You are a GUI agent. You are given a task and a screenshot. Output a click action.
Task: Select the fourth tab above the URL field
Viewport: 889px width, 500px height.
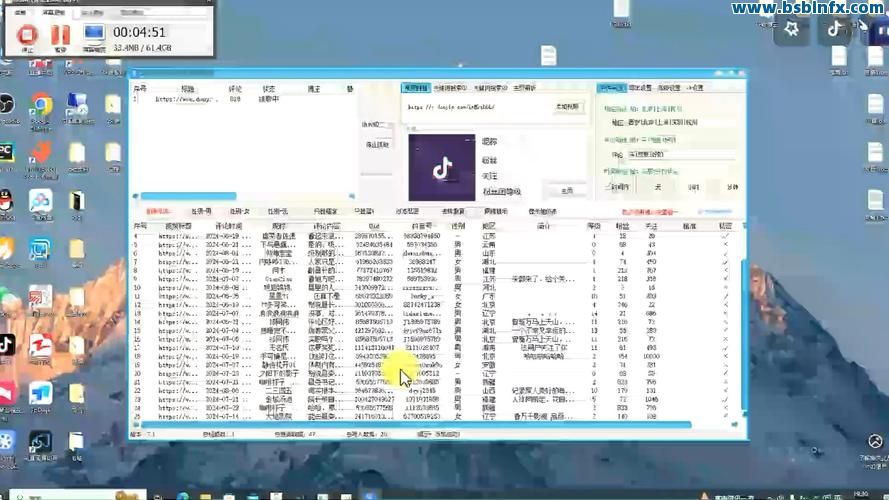click(524, 88)
